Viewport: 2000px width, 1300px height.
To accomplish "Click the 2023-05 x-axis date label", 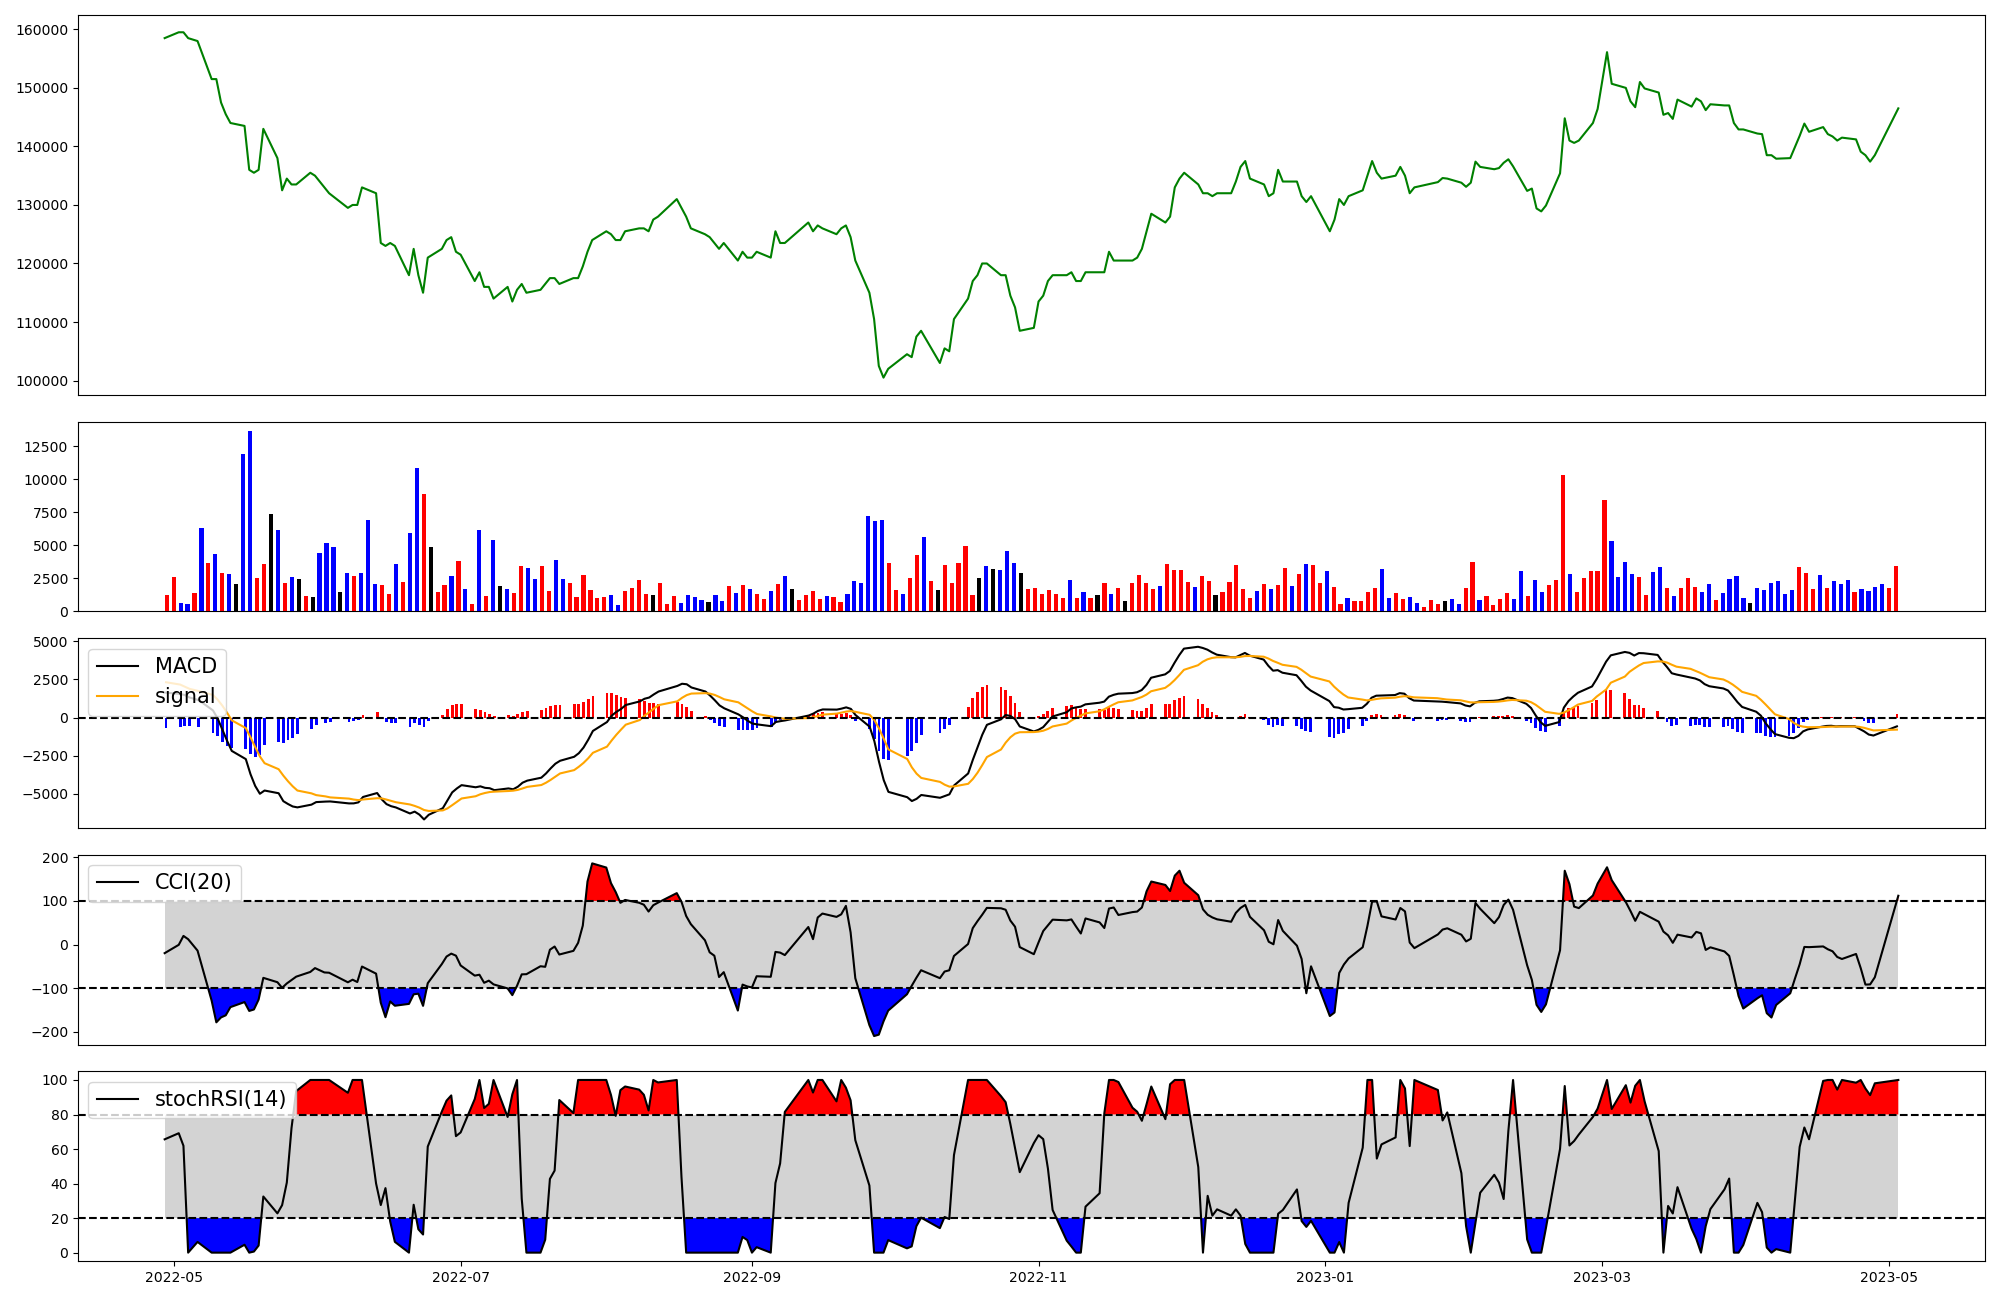I will coord(1889,1276).
